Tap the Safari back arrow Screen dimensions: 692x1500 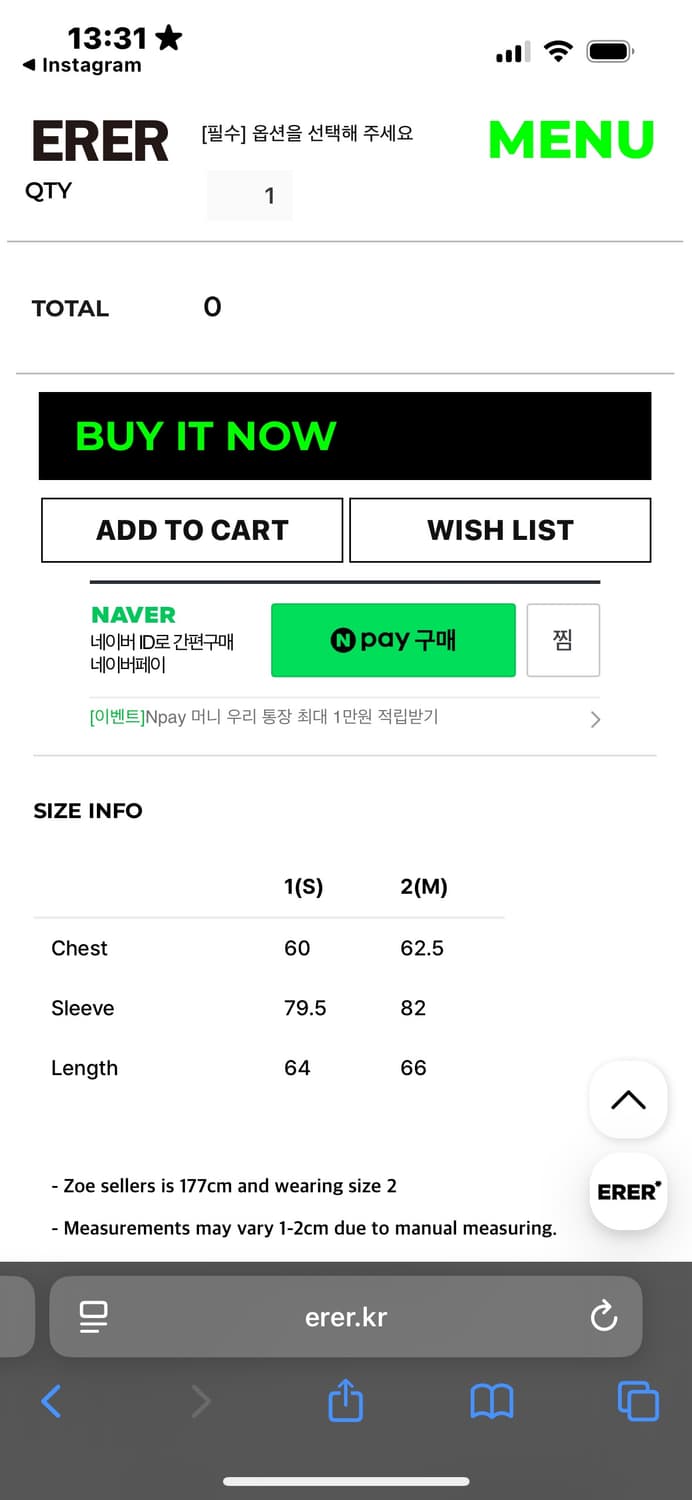click(x=52, y=1401)
